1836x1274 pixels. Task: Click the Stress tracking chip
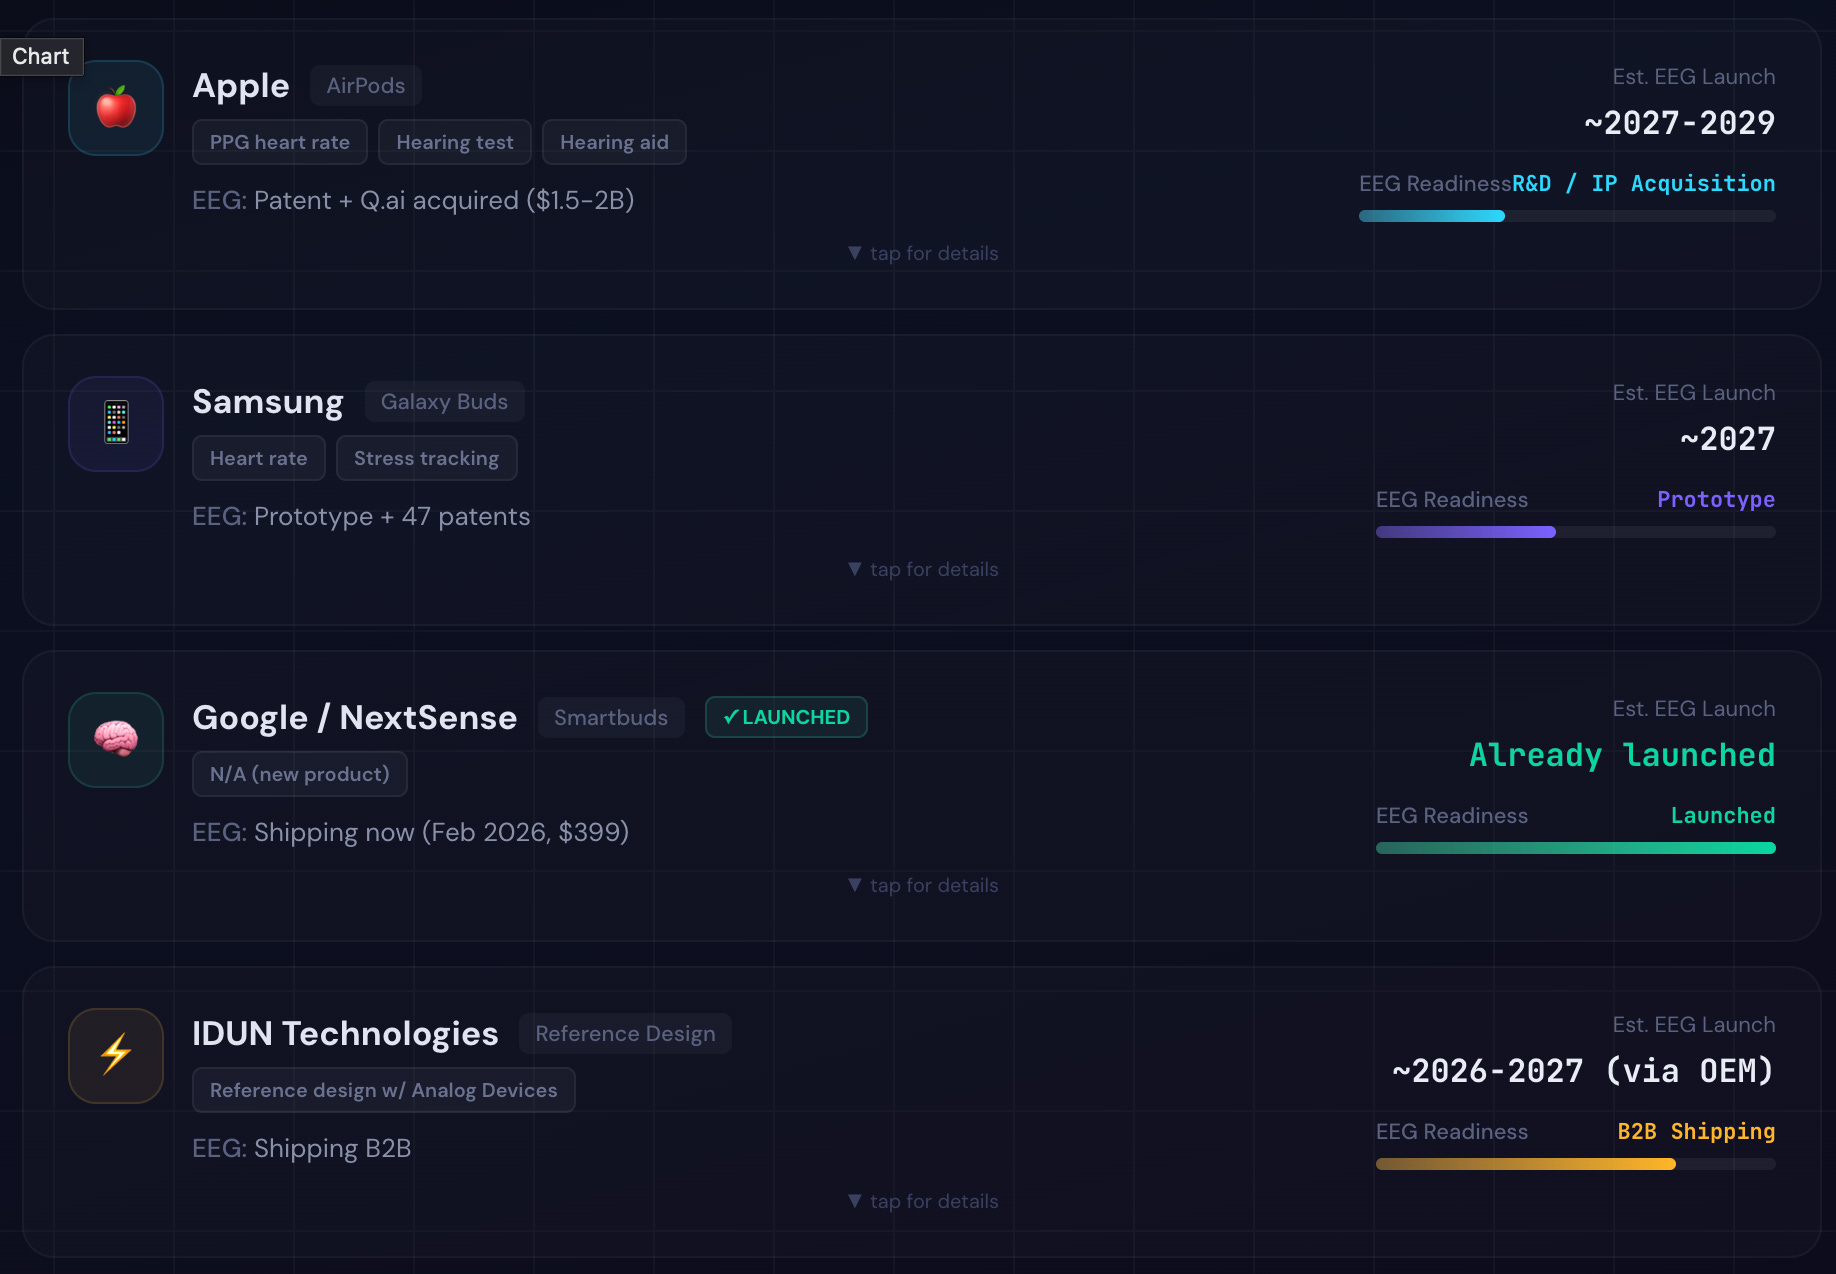click(426, 458)
